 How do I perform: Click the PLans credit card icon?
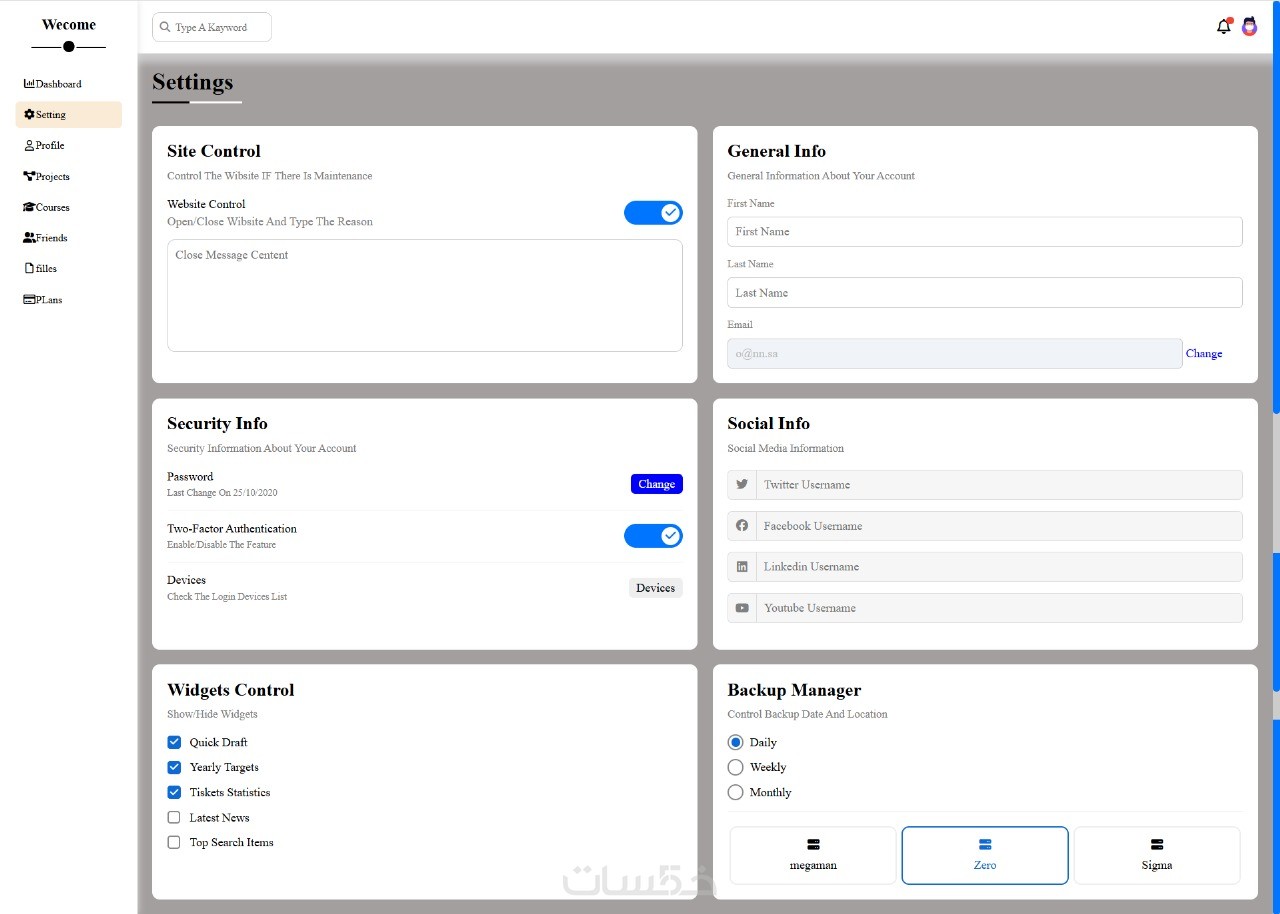pos(29,300)
